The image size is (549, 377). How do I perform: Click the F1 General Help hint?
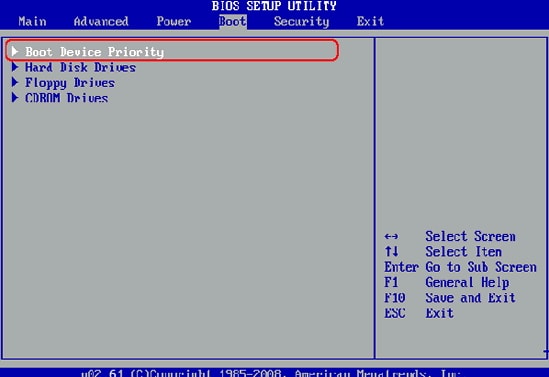(x=447, y=282)
